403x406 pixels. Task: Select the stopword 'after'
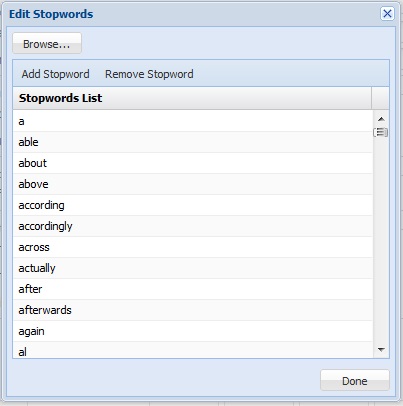[193, 289]
